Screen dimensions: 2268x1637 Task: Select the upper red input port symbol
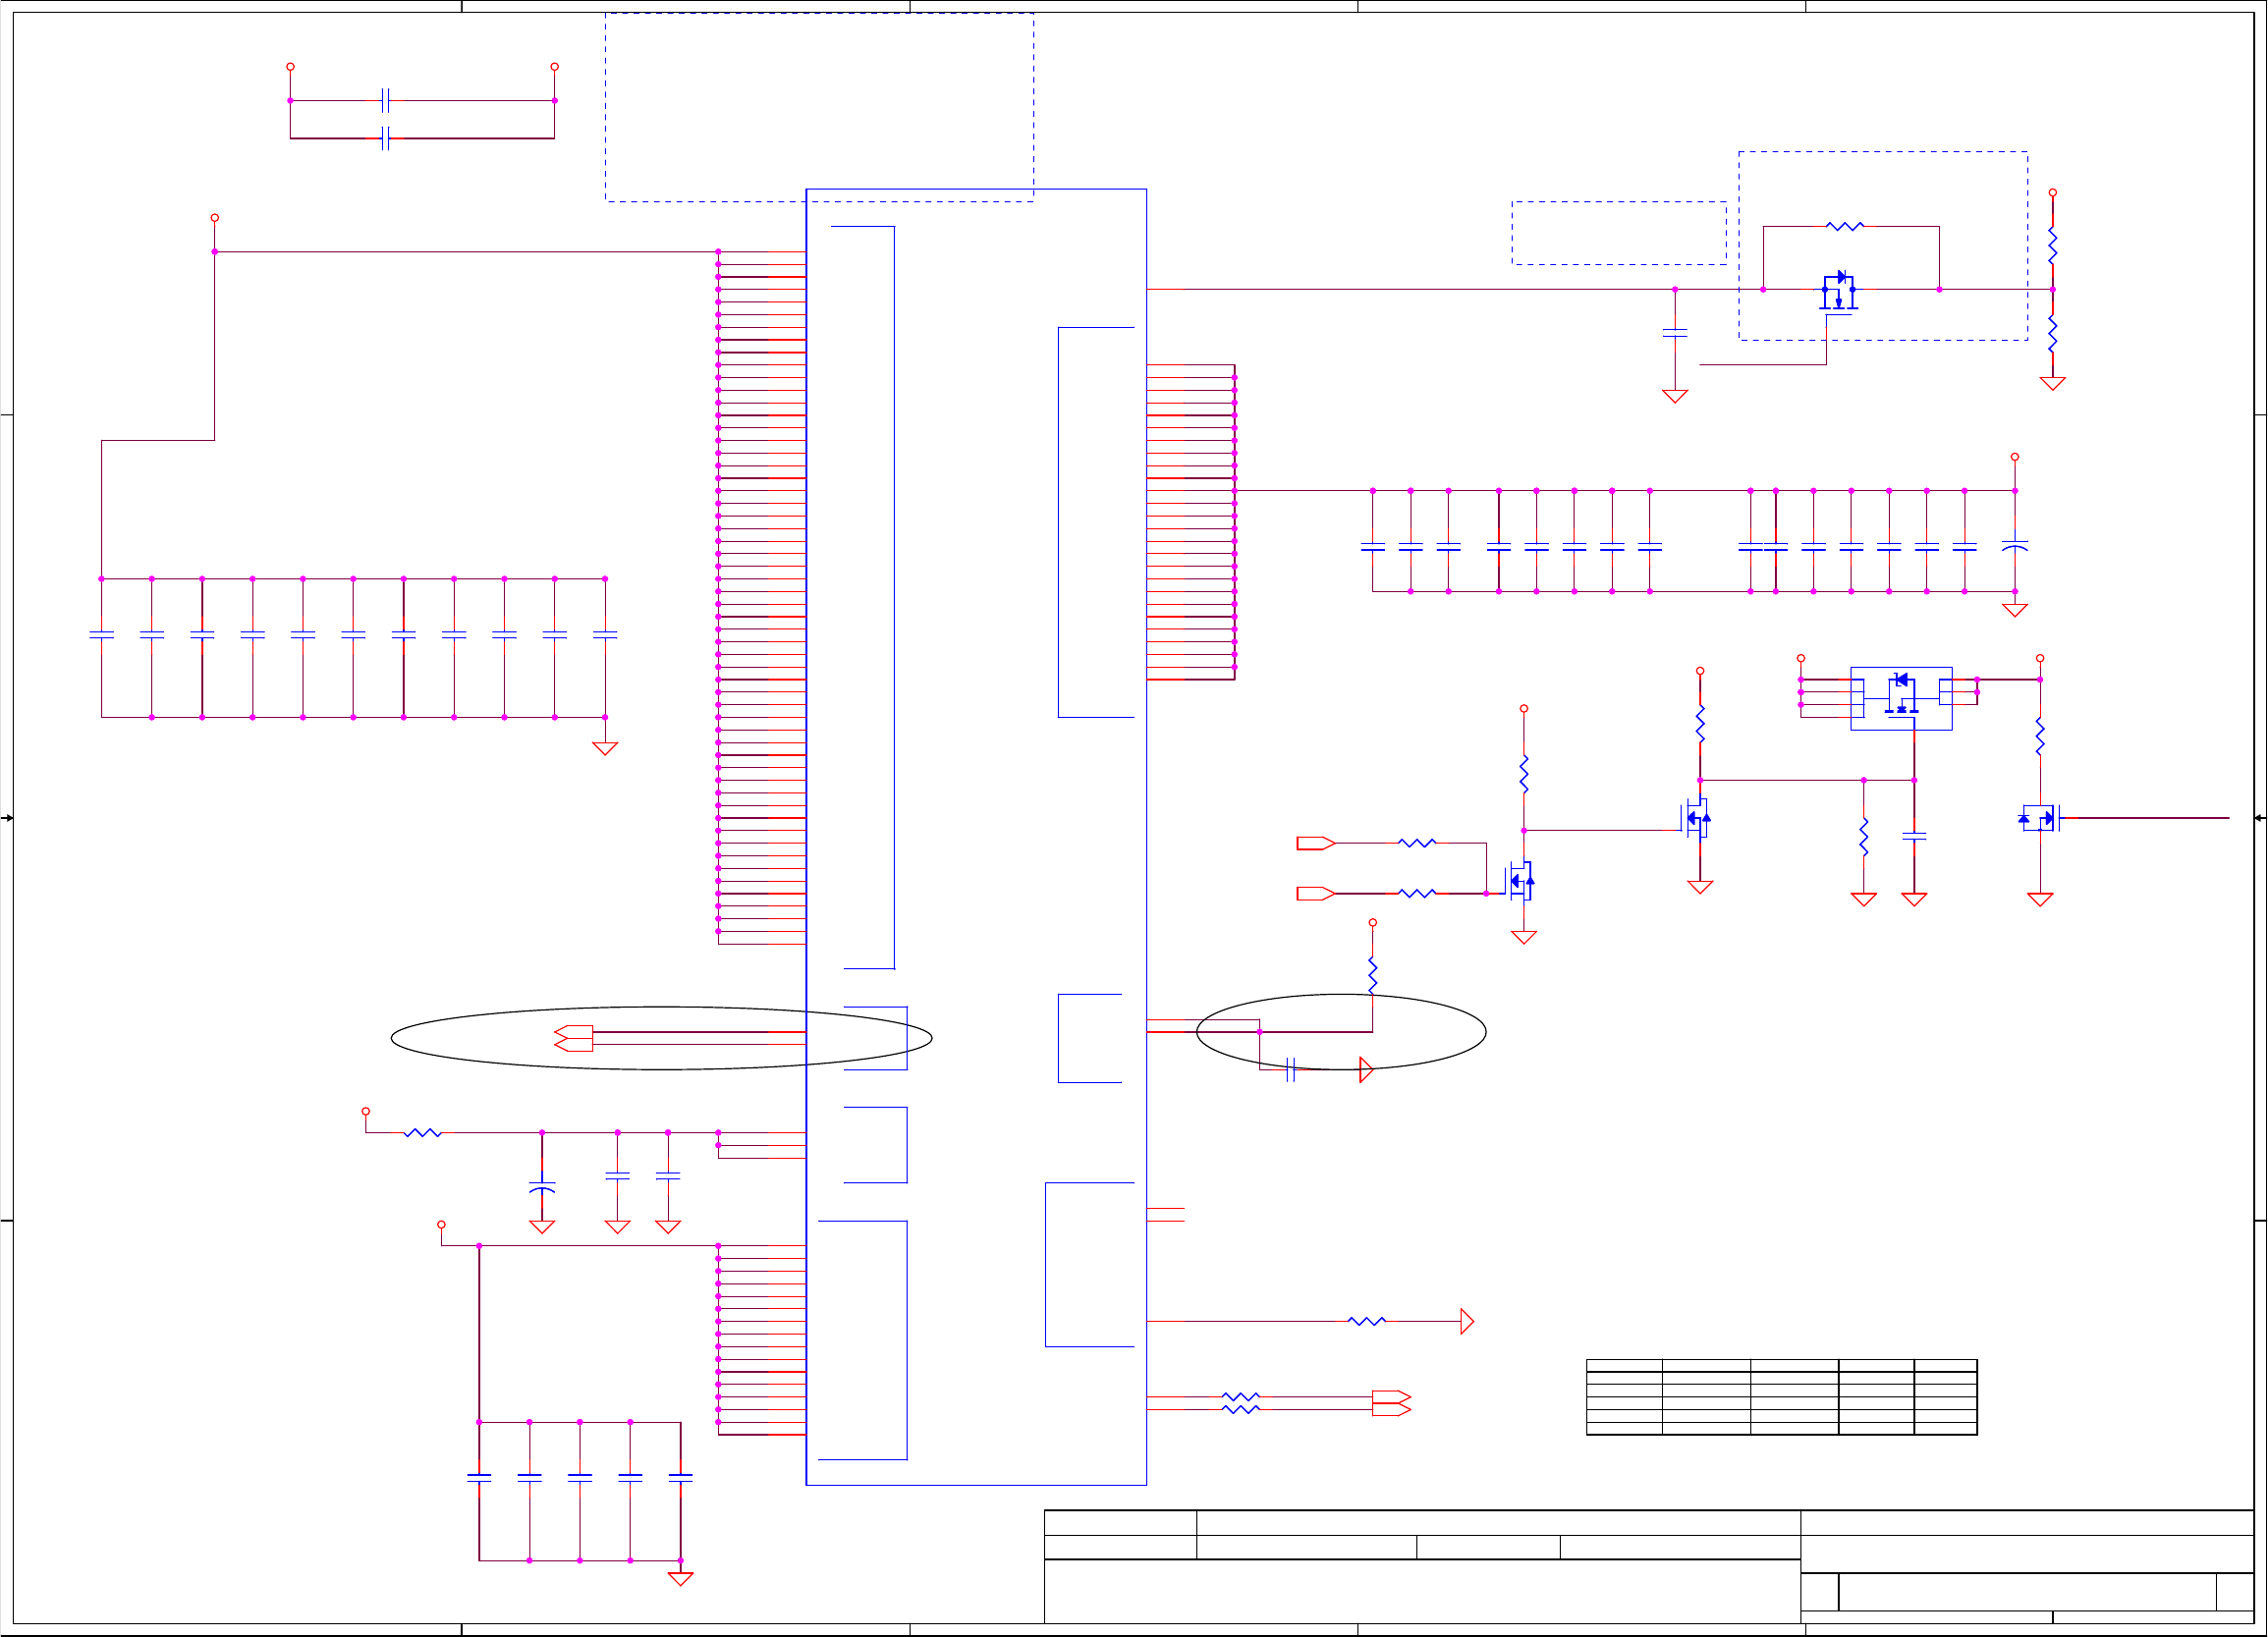pos(1315,843)
